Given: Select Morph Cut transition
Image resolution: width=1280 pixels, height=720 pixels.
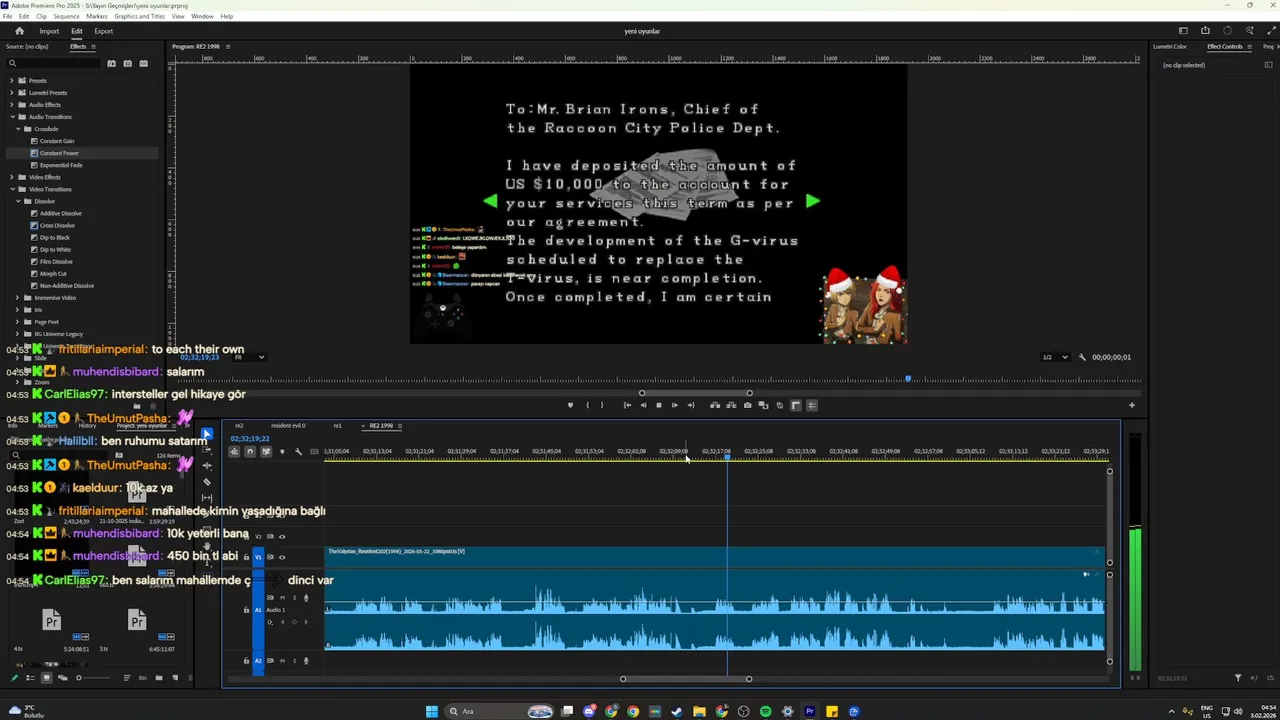Looking at the screenshot, I should pyautogui.click(x=53, y=273).
